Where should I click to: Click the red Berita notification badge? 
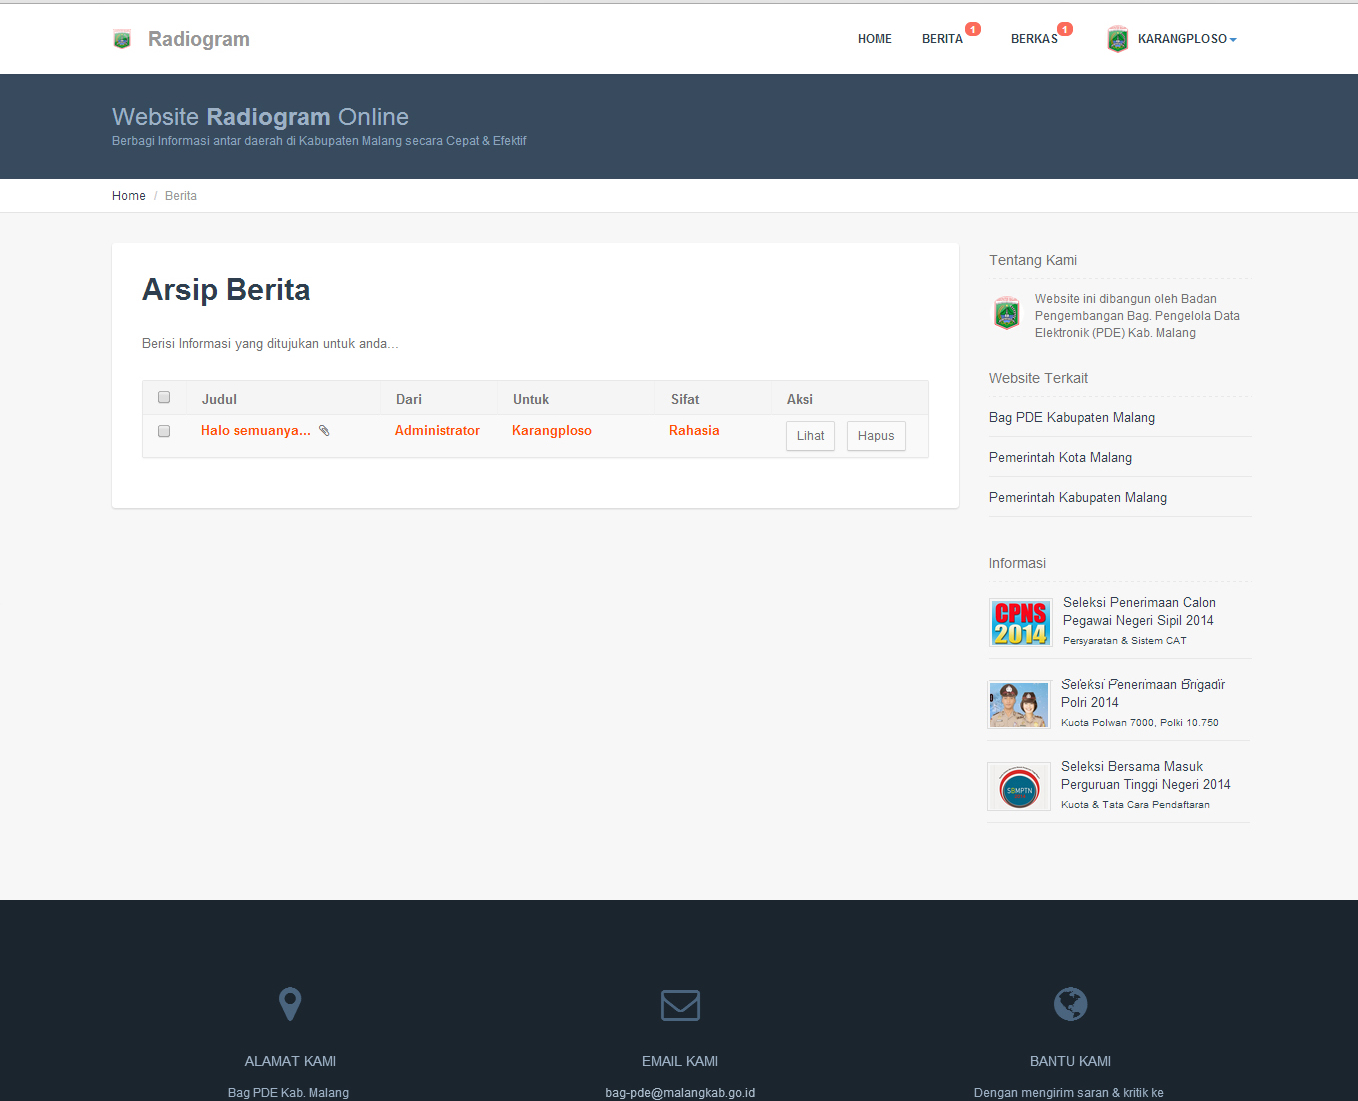(973, 29)
